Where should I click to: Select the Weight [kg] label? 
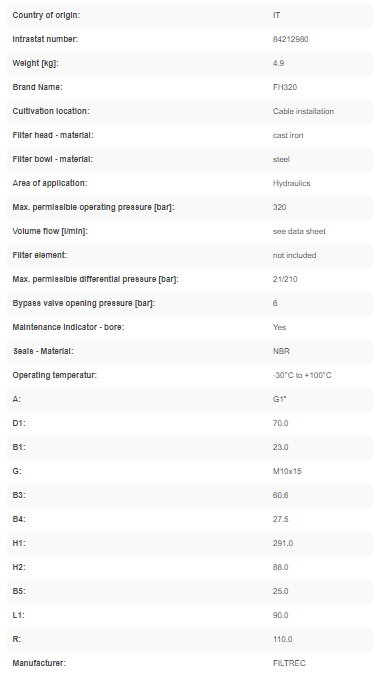coord(35,63)
